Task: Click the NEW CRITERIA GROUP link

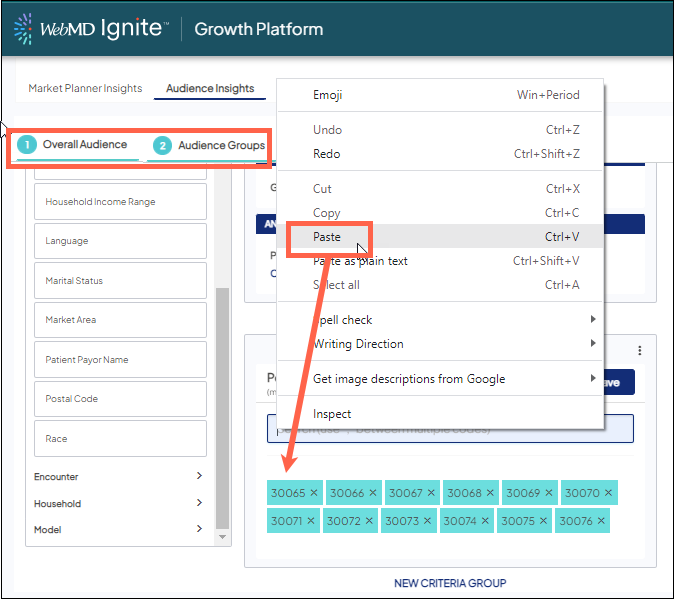Action: click(450, 583)
